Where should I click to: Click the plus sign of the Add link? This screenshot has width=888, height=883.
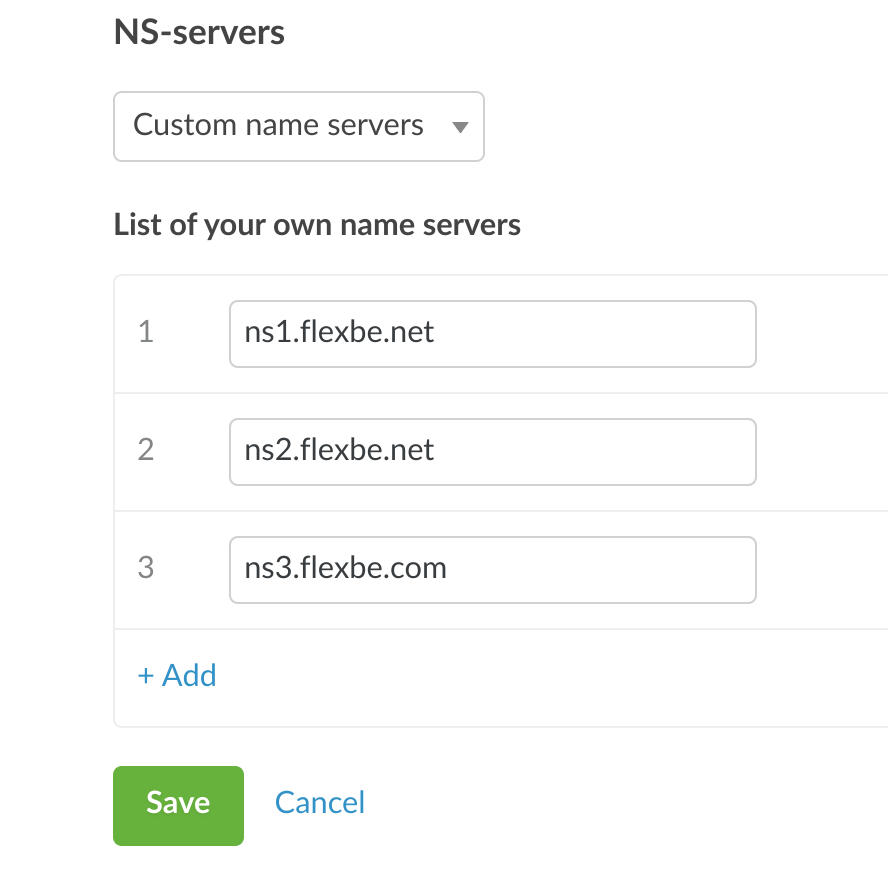145,677
